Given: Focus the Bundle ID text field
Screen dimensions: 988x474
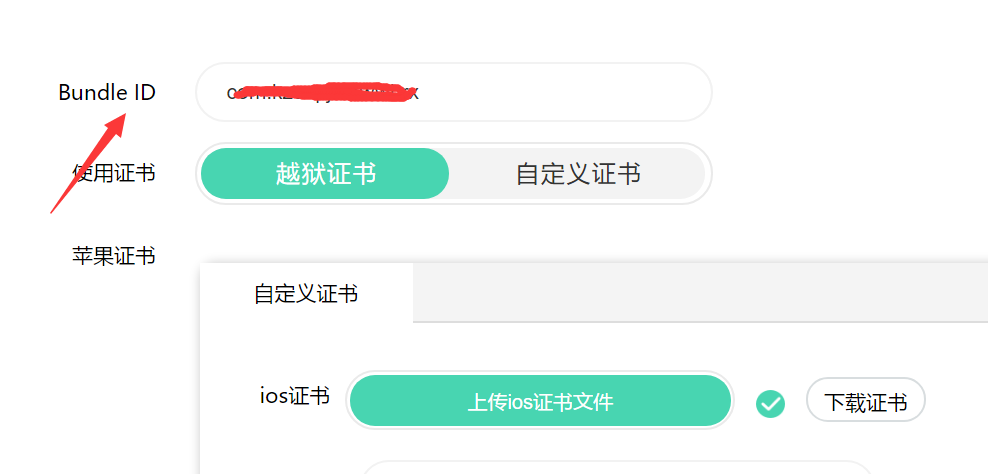Looking at the screenshot, I should (454, 92).
